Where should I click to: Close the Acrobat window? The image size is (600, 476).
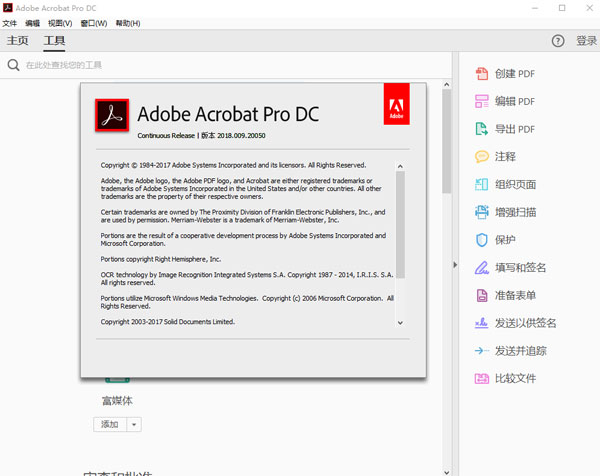tap(590, 8)
